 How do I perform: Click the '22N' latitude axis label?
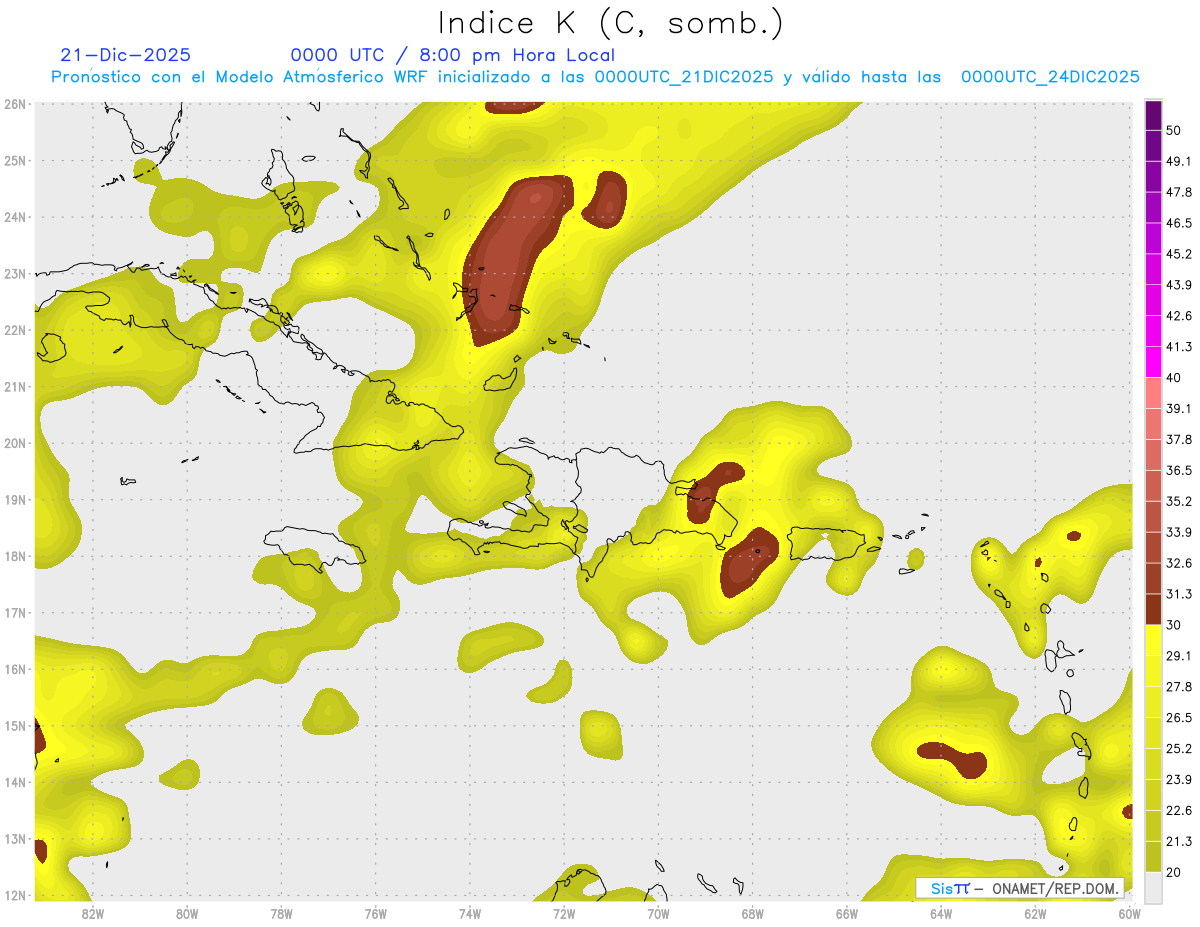15,330
